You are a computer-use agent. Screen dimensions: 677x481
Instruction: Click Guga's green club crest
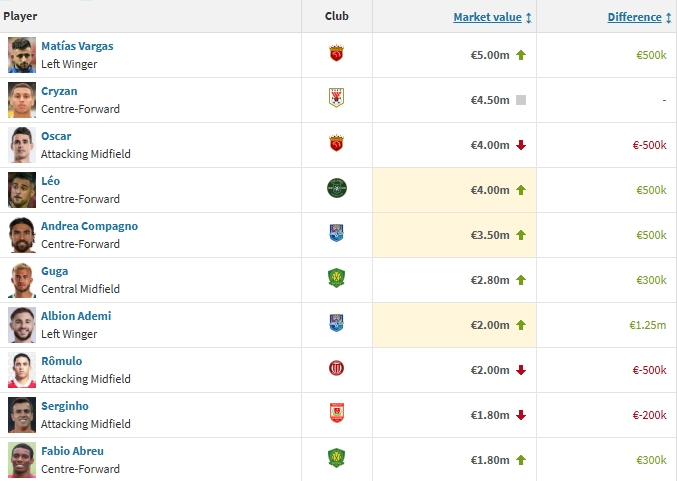point(336,278)
